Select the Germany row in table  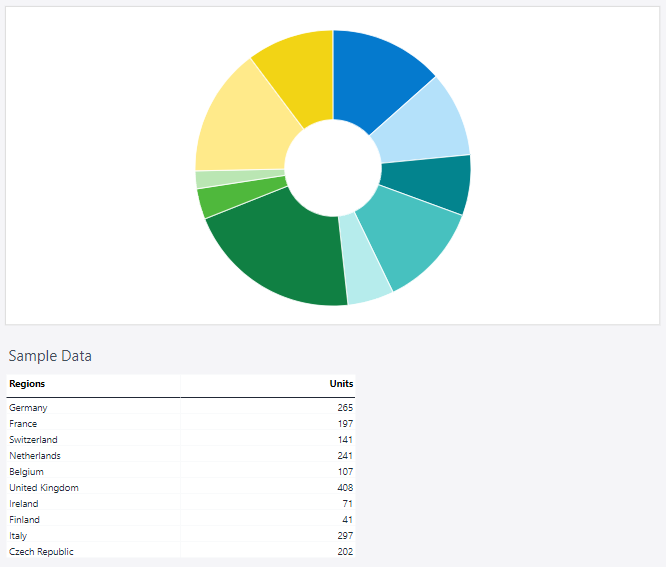click(x=181, y=407)
